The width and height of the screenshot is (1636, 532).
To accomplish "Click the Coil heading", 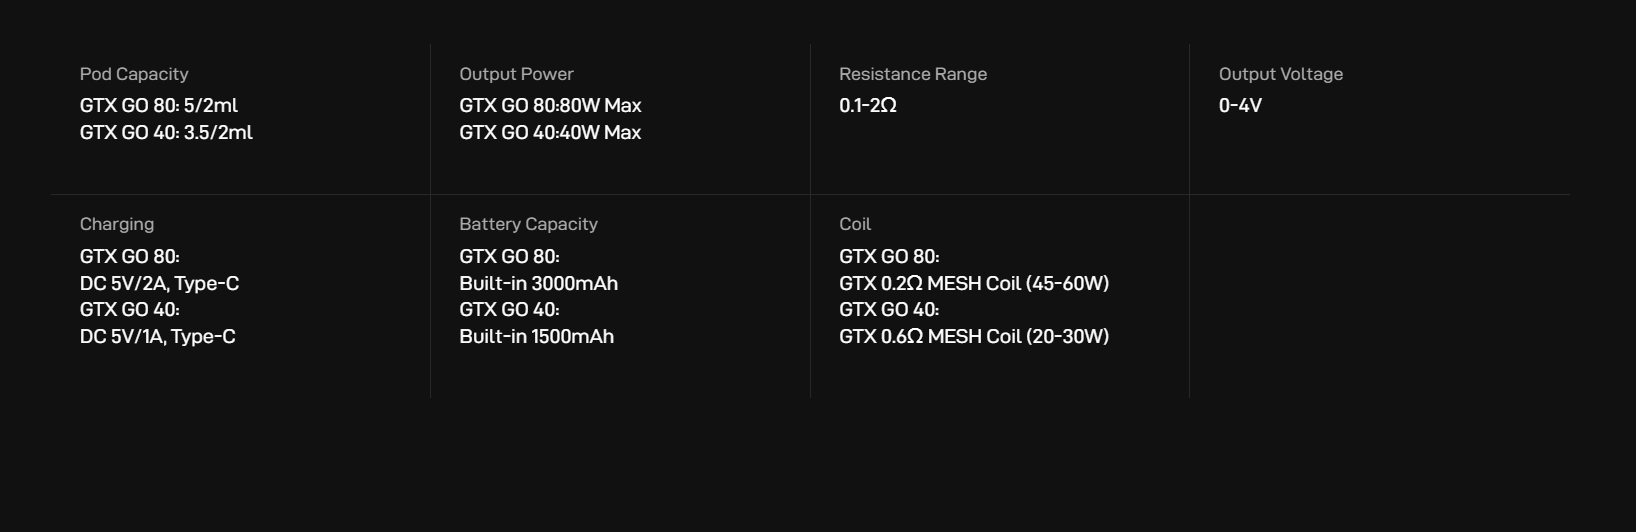I will pos(855,224).
